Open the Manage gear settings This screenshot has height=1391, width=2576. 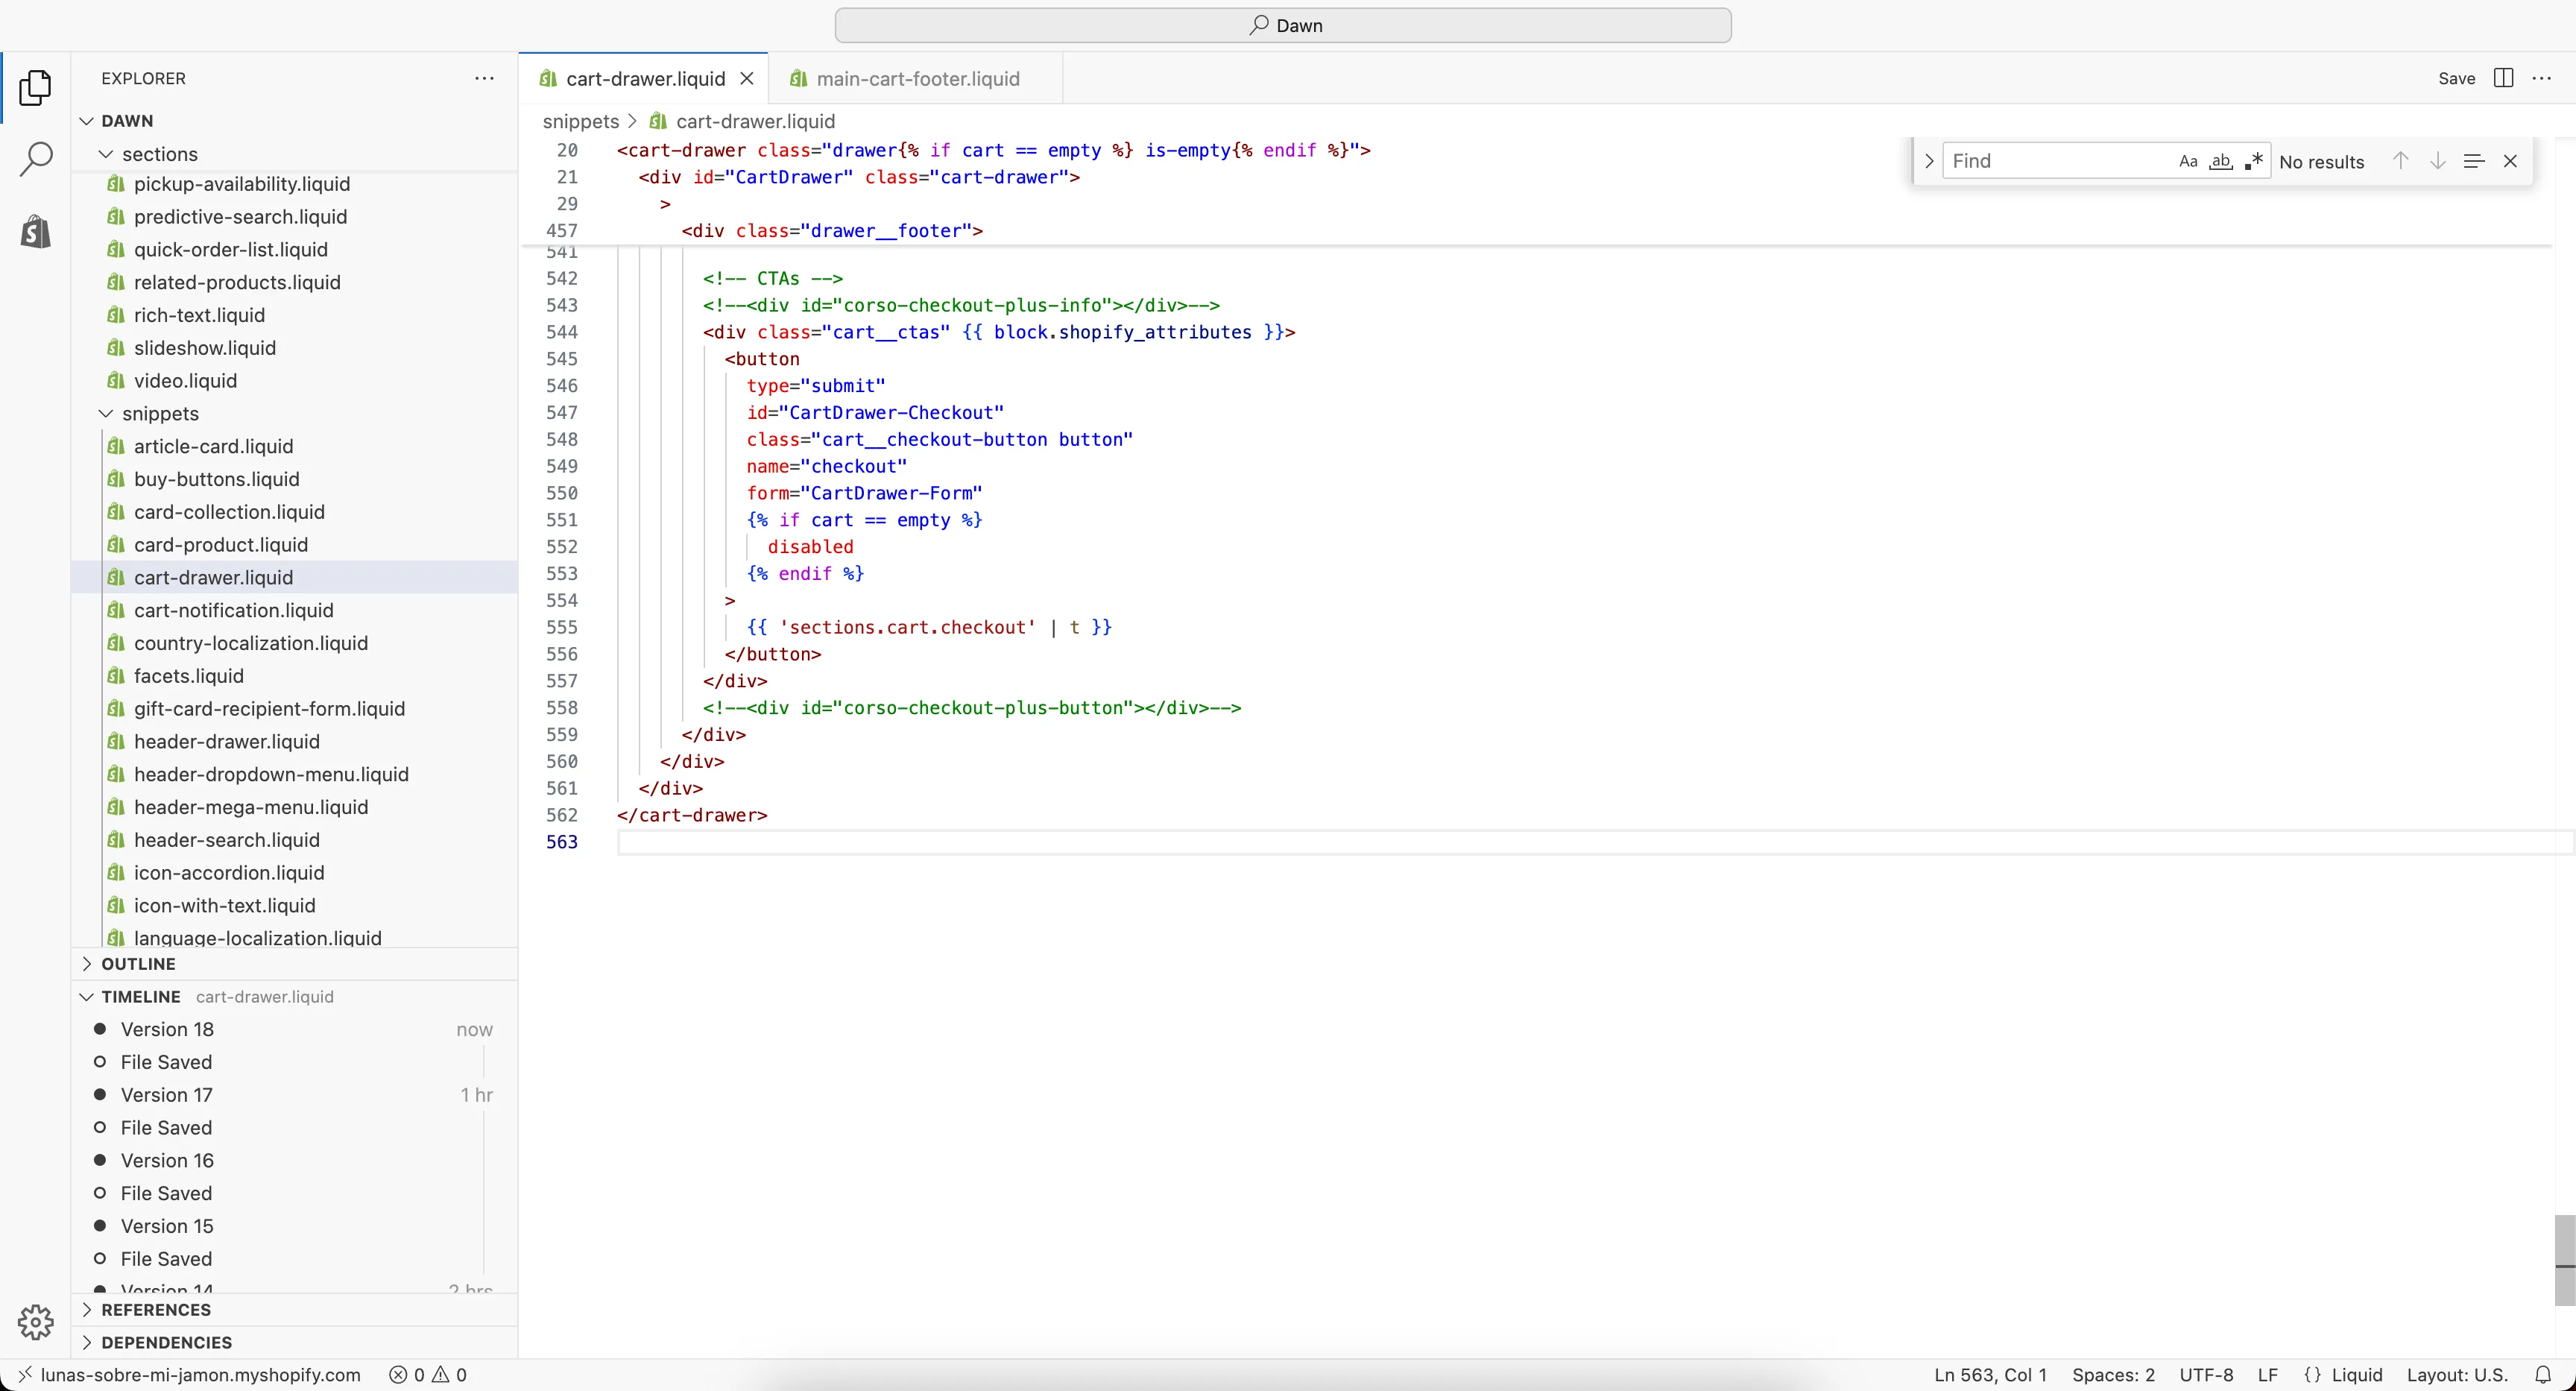point(36,1322)
